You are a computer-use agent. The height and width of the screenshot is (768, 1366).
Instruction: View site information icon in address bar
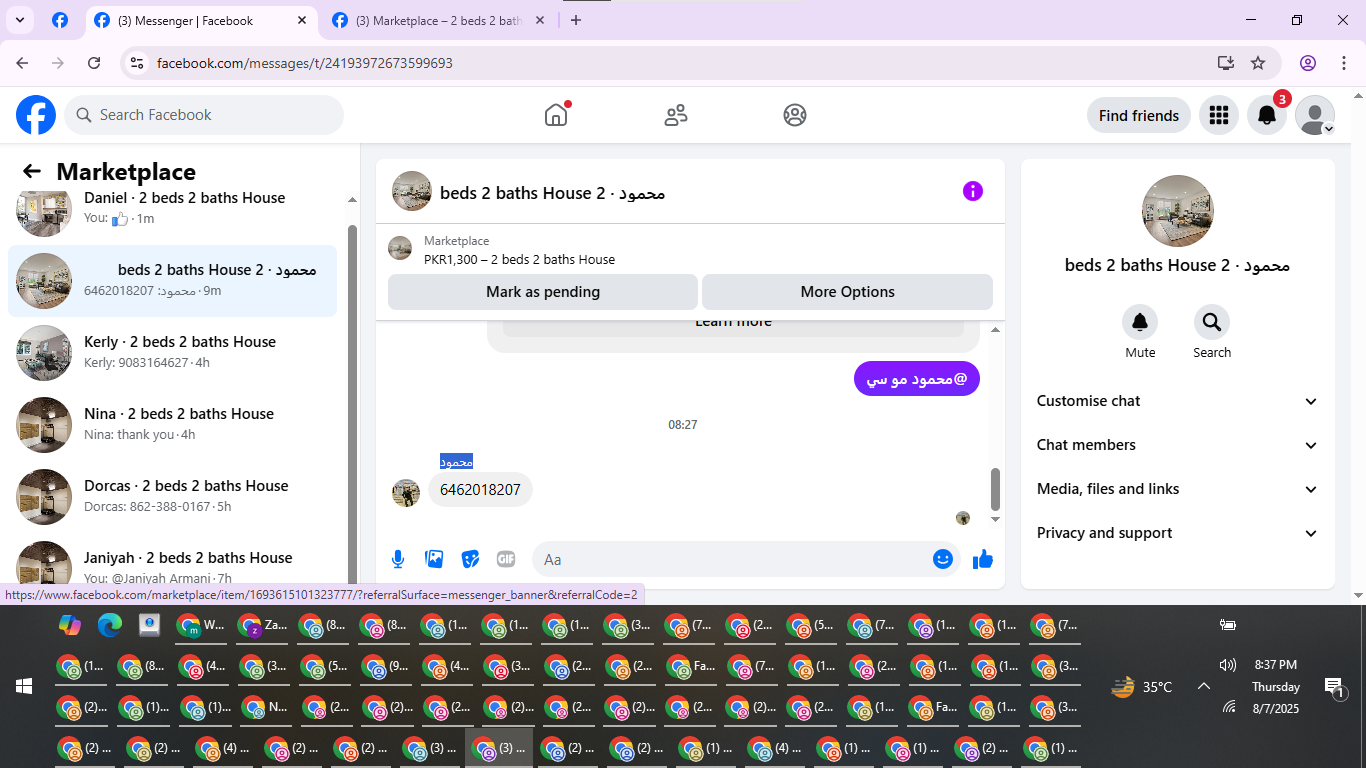click(x=138, y=63)
